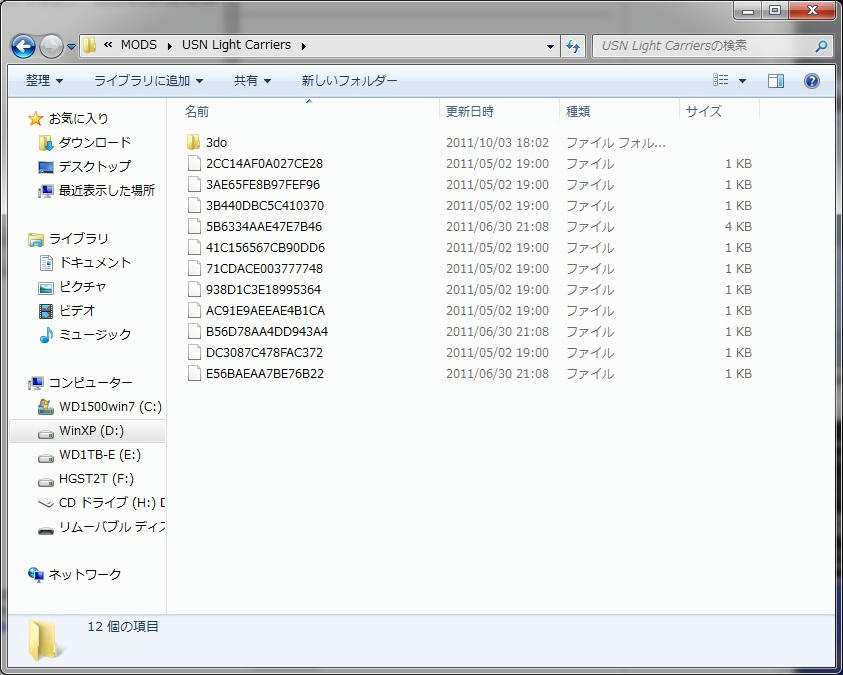Toggle the preview pane icon
The image size is (843, 675).
[775, 81]
